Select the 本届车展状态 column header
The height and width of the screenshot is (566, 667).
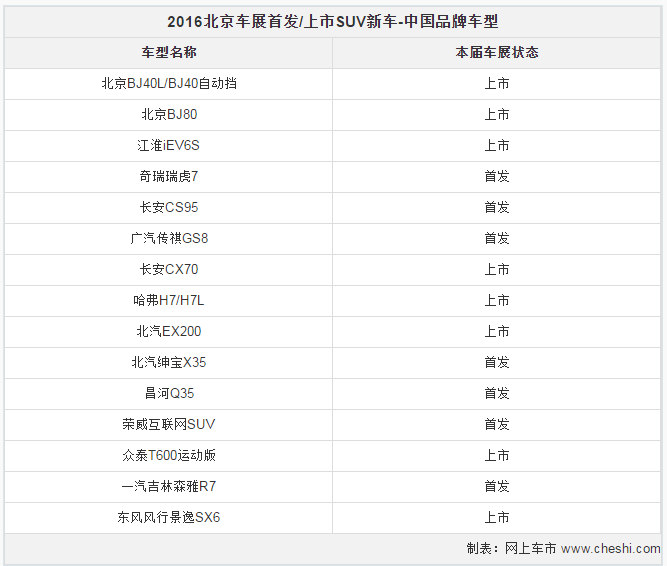click(496, 52)
